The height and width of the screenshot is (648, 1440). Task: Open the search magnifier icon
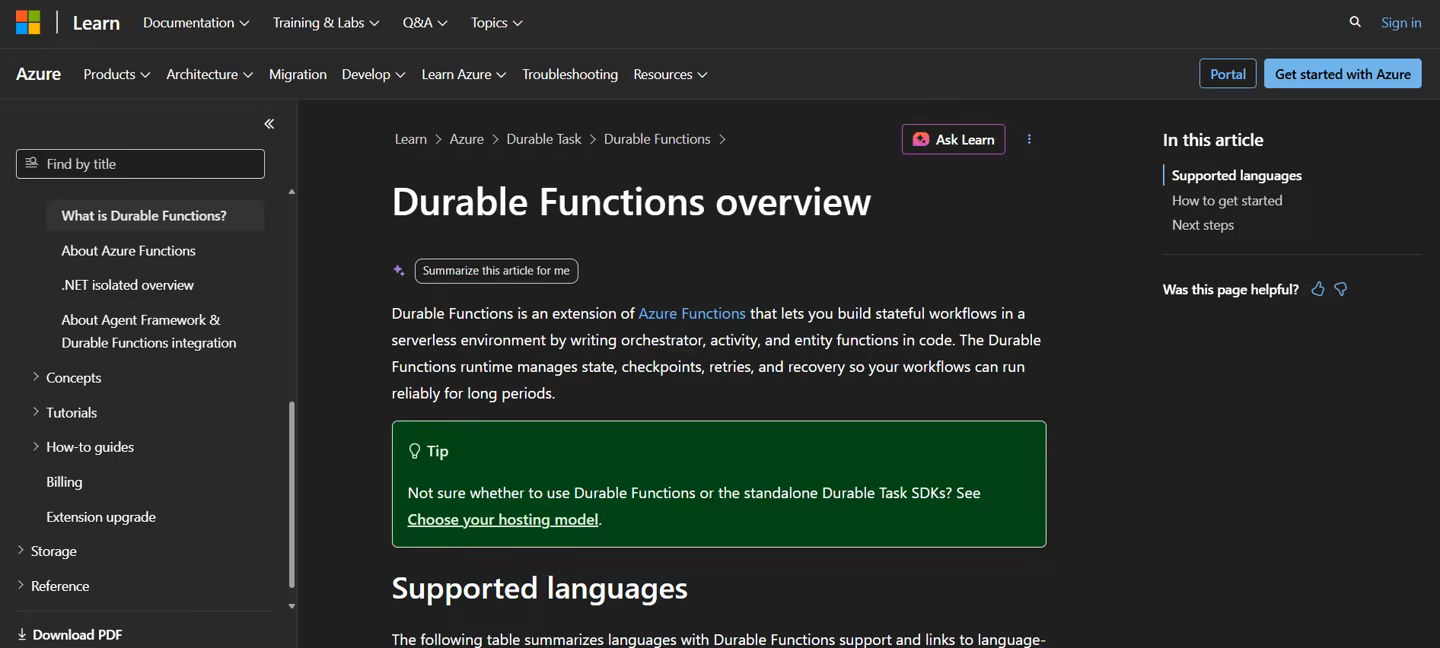coord(1355,22)
